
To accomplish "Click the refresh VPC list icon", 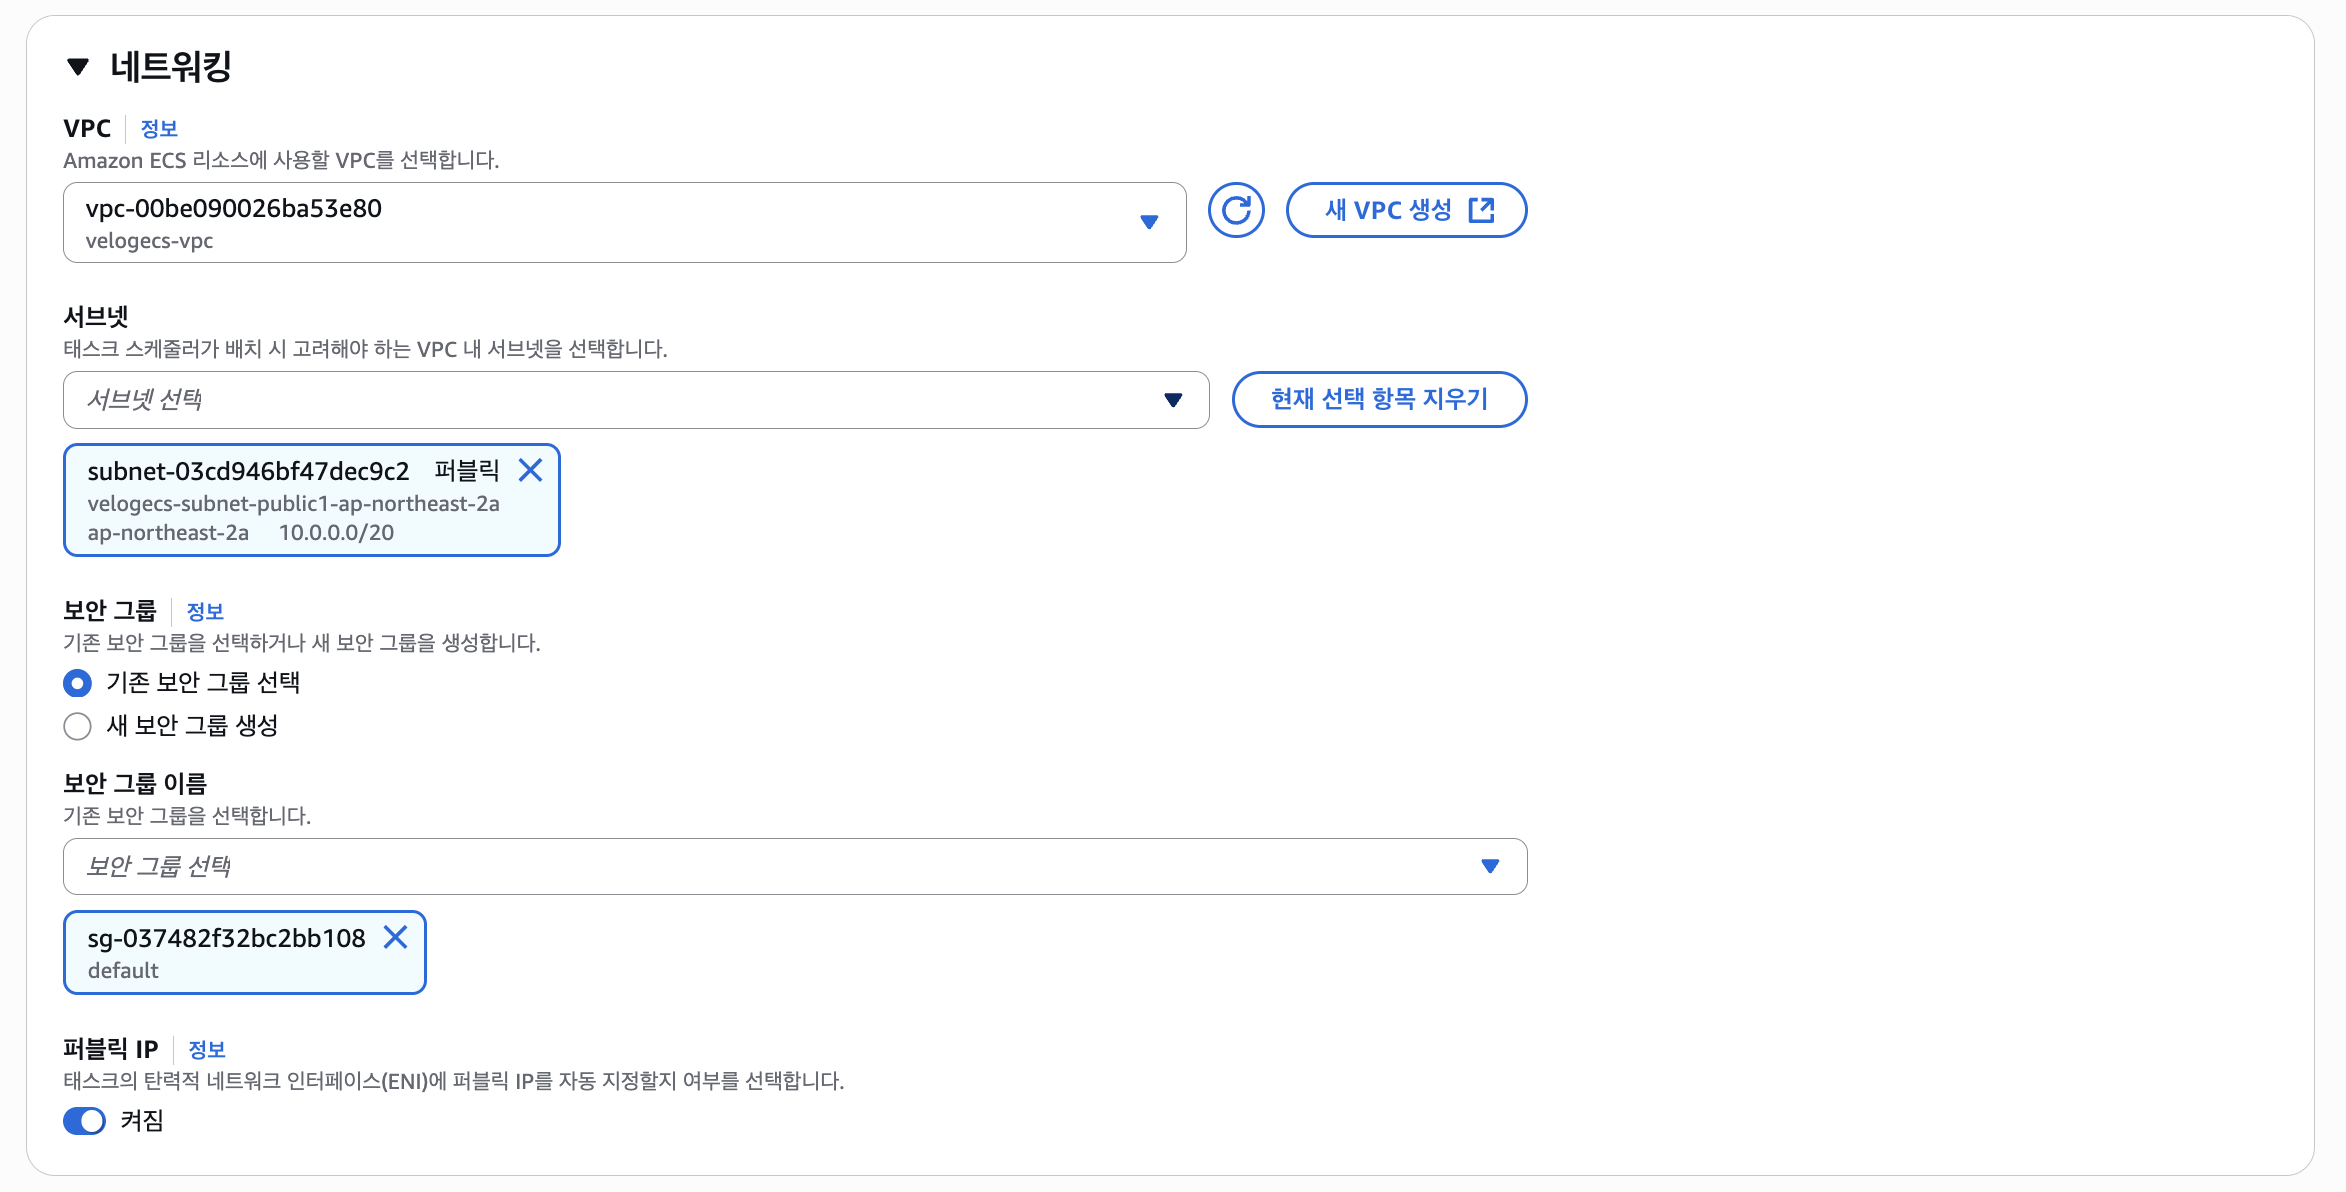I will pos(1236,210).
